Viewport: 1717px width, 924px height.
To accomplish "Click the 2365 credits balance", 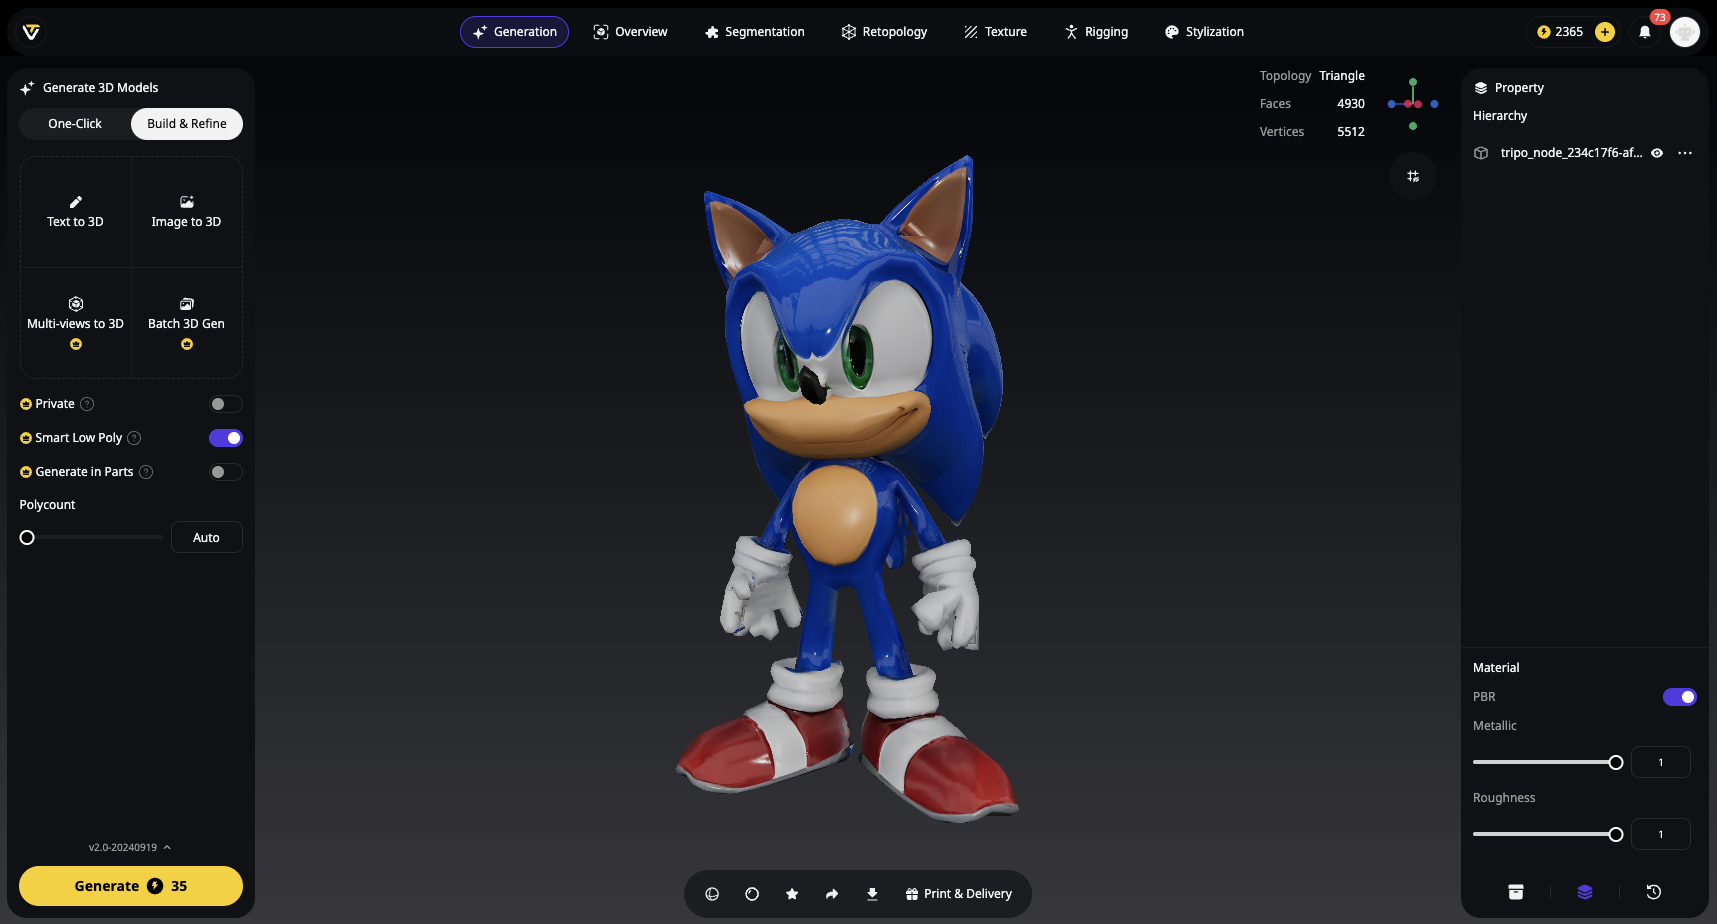I will point(1560,32).
